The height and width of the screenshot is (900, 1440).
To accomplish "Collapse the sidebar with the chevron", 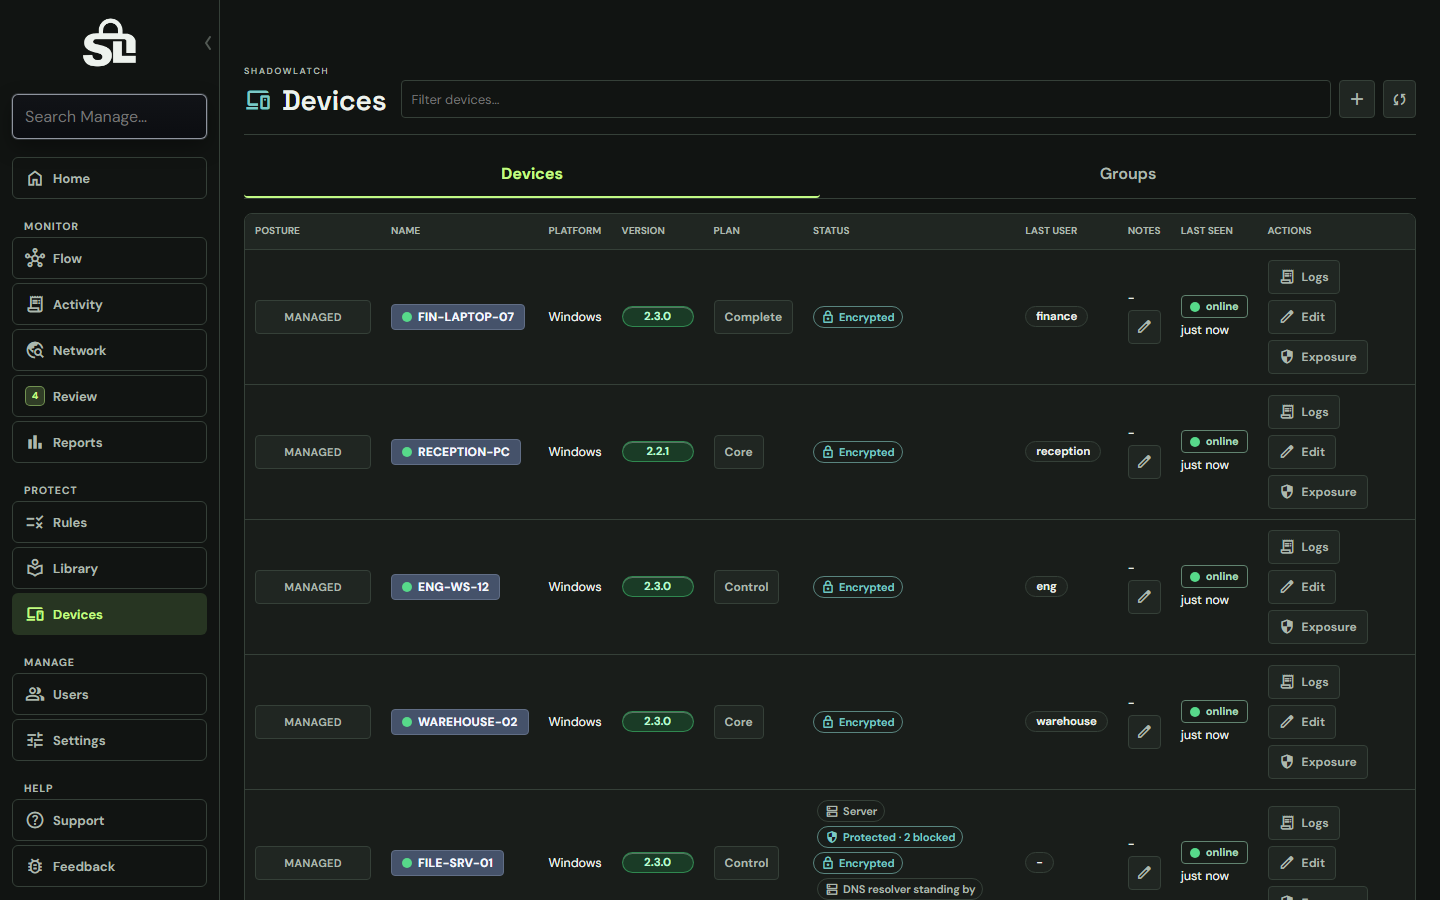I will tap(208, 43).
